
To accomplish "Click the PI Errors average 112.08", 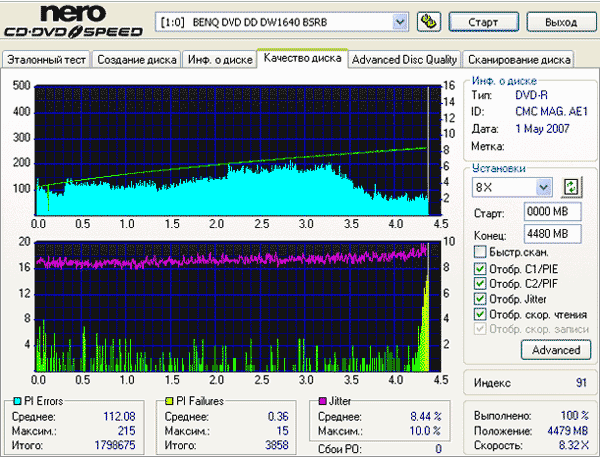I will [119, 416].
